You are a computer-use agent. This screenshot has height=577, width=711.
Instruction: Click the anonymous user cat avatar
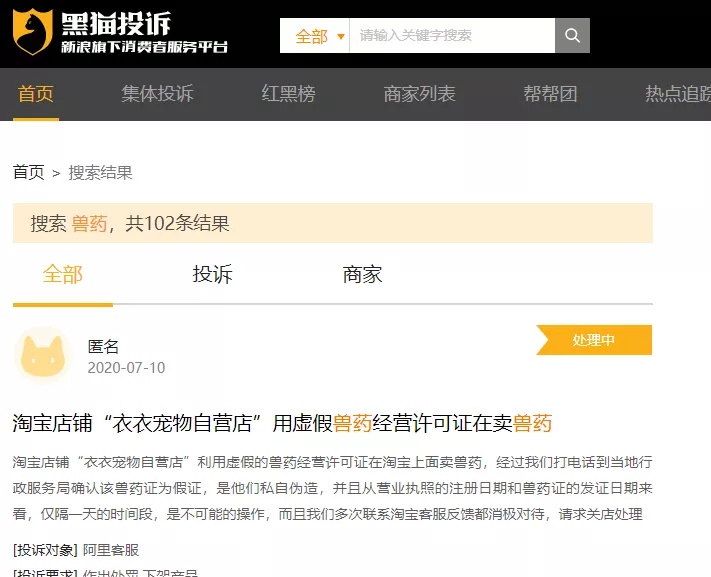click(43, 355)
